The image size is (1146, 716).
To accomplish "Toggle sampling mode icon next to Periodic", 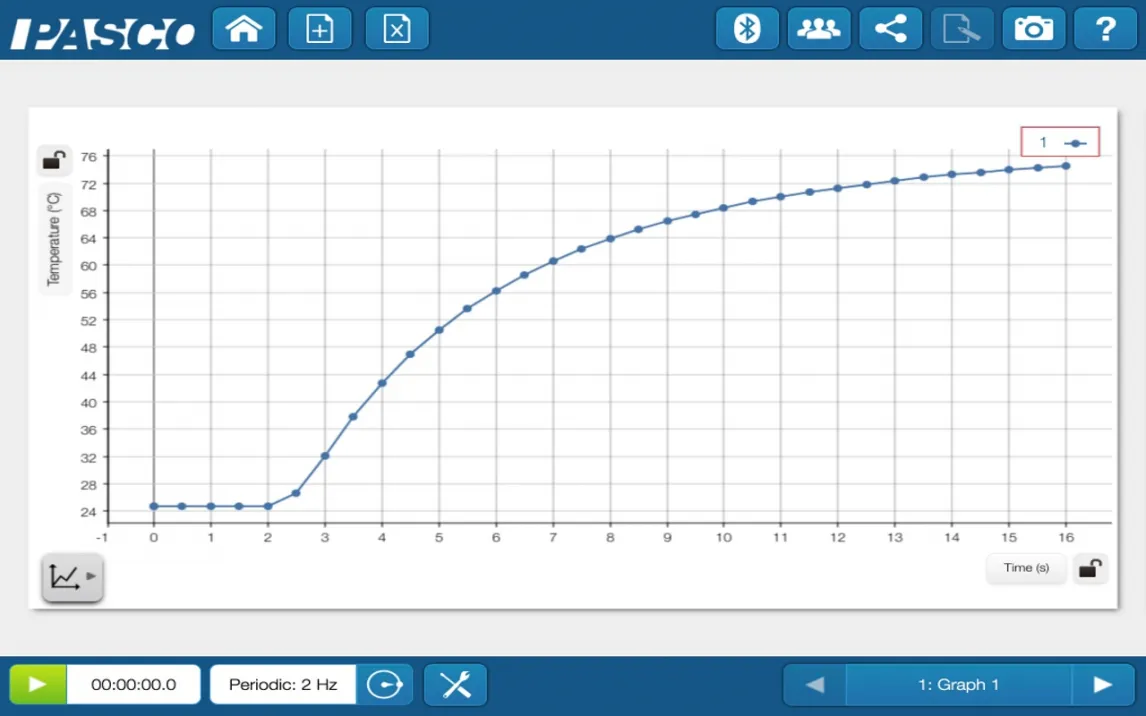I will (384, 685).
